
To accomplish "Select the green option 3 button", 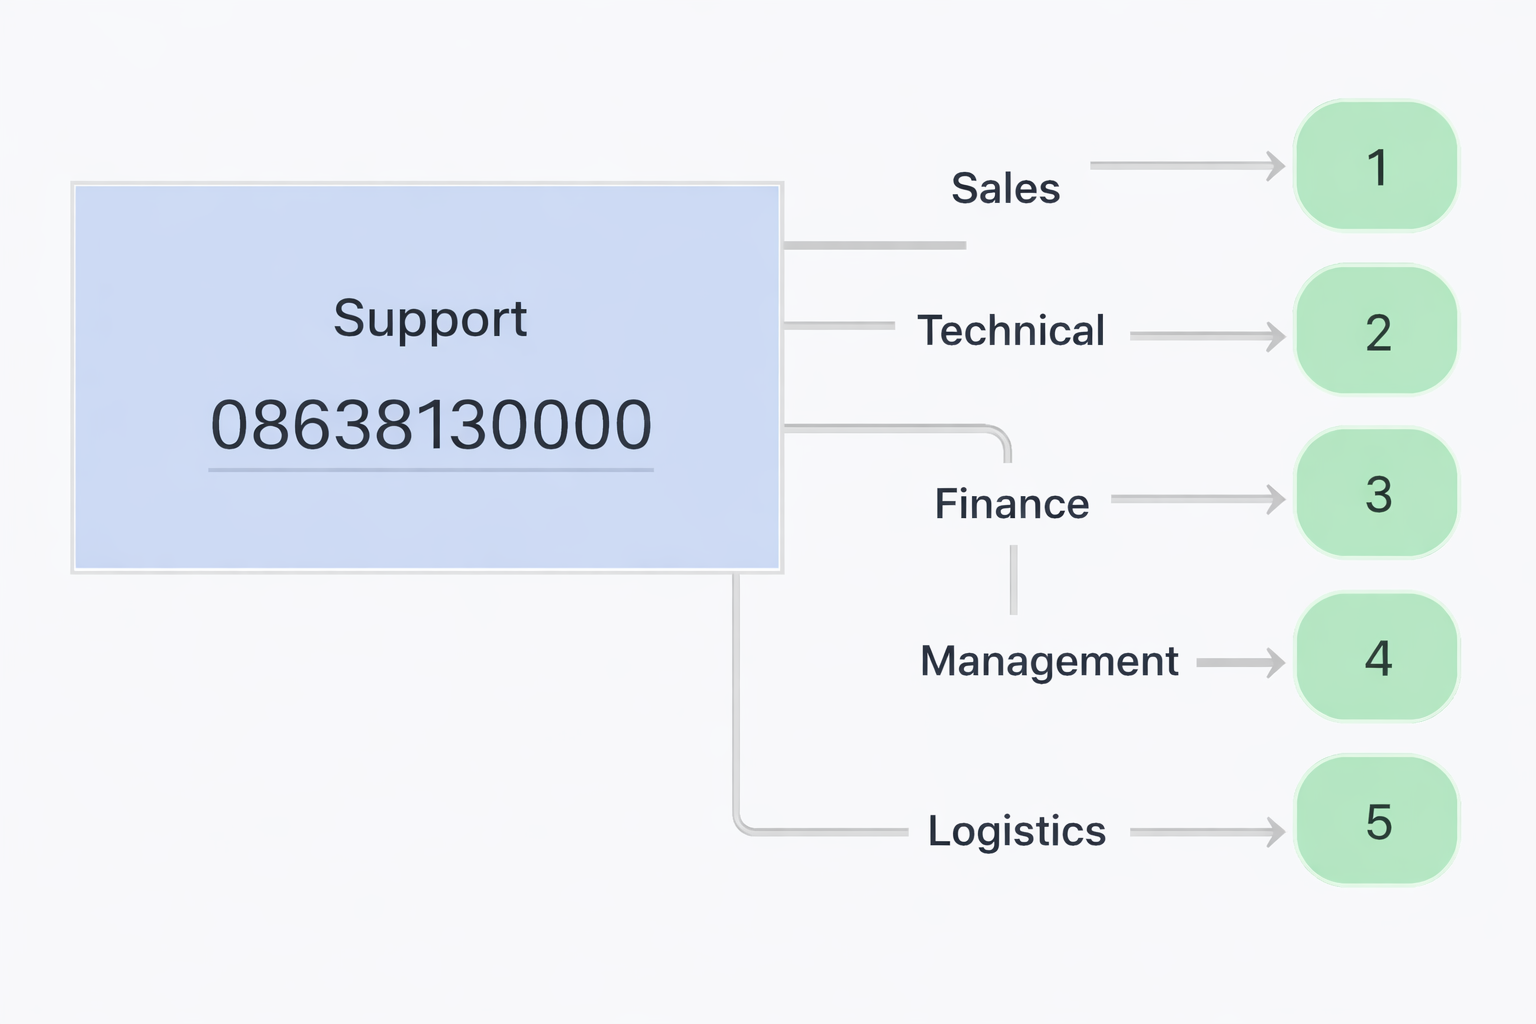I will 1377,494.
